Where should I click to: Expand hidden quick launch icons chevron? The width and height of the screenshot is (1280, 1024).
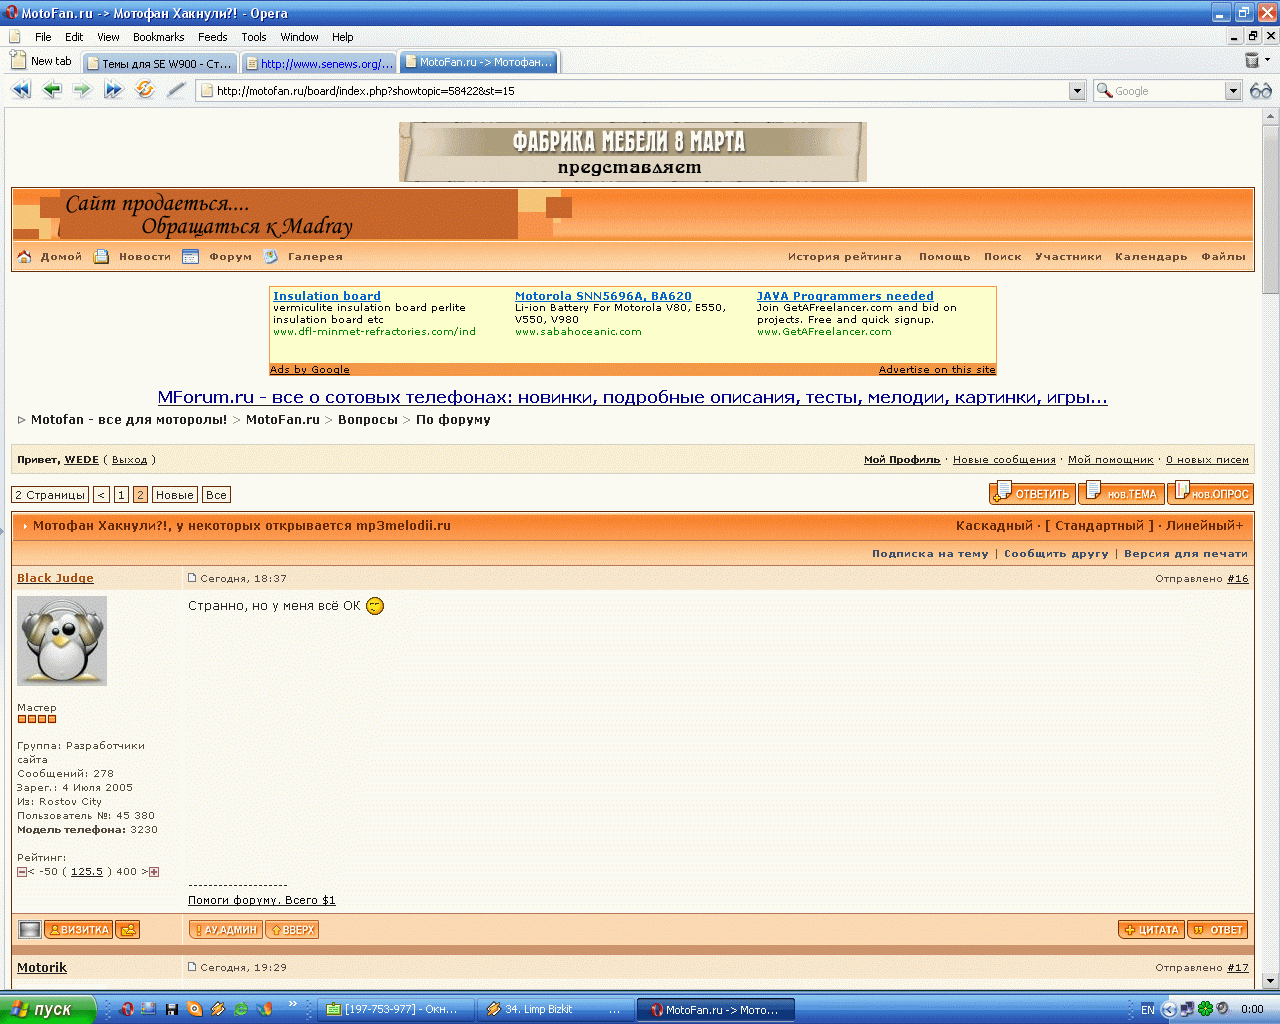pos(292,1004)
